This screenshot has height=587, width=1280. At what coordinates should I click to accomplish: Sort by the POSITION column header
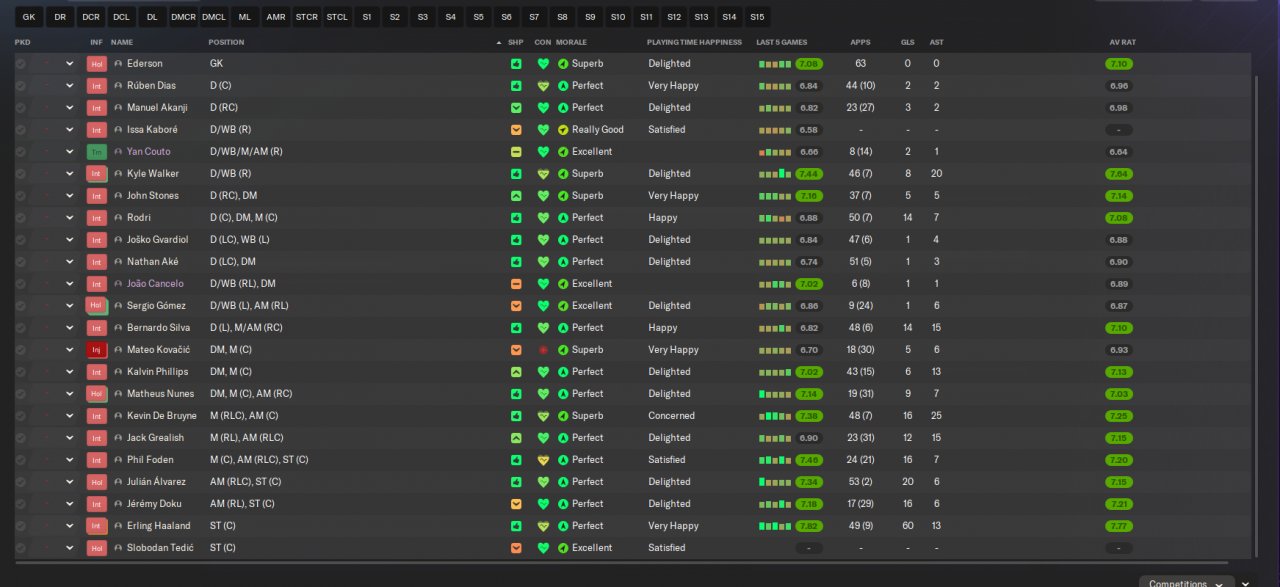(x=226, y=42)
